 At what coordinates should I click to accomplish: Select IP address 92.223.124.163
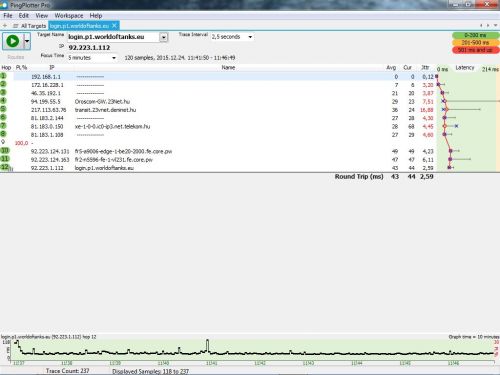[x=50, y=160]
